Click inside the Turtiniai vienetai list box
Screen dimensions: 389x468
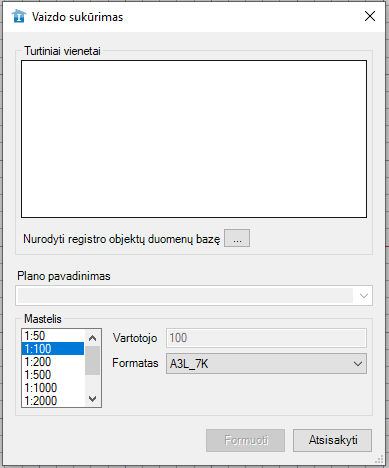[194, 139]
